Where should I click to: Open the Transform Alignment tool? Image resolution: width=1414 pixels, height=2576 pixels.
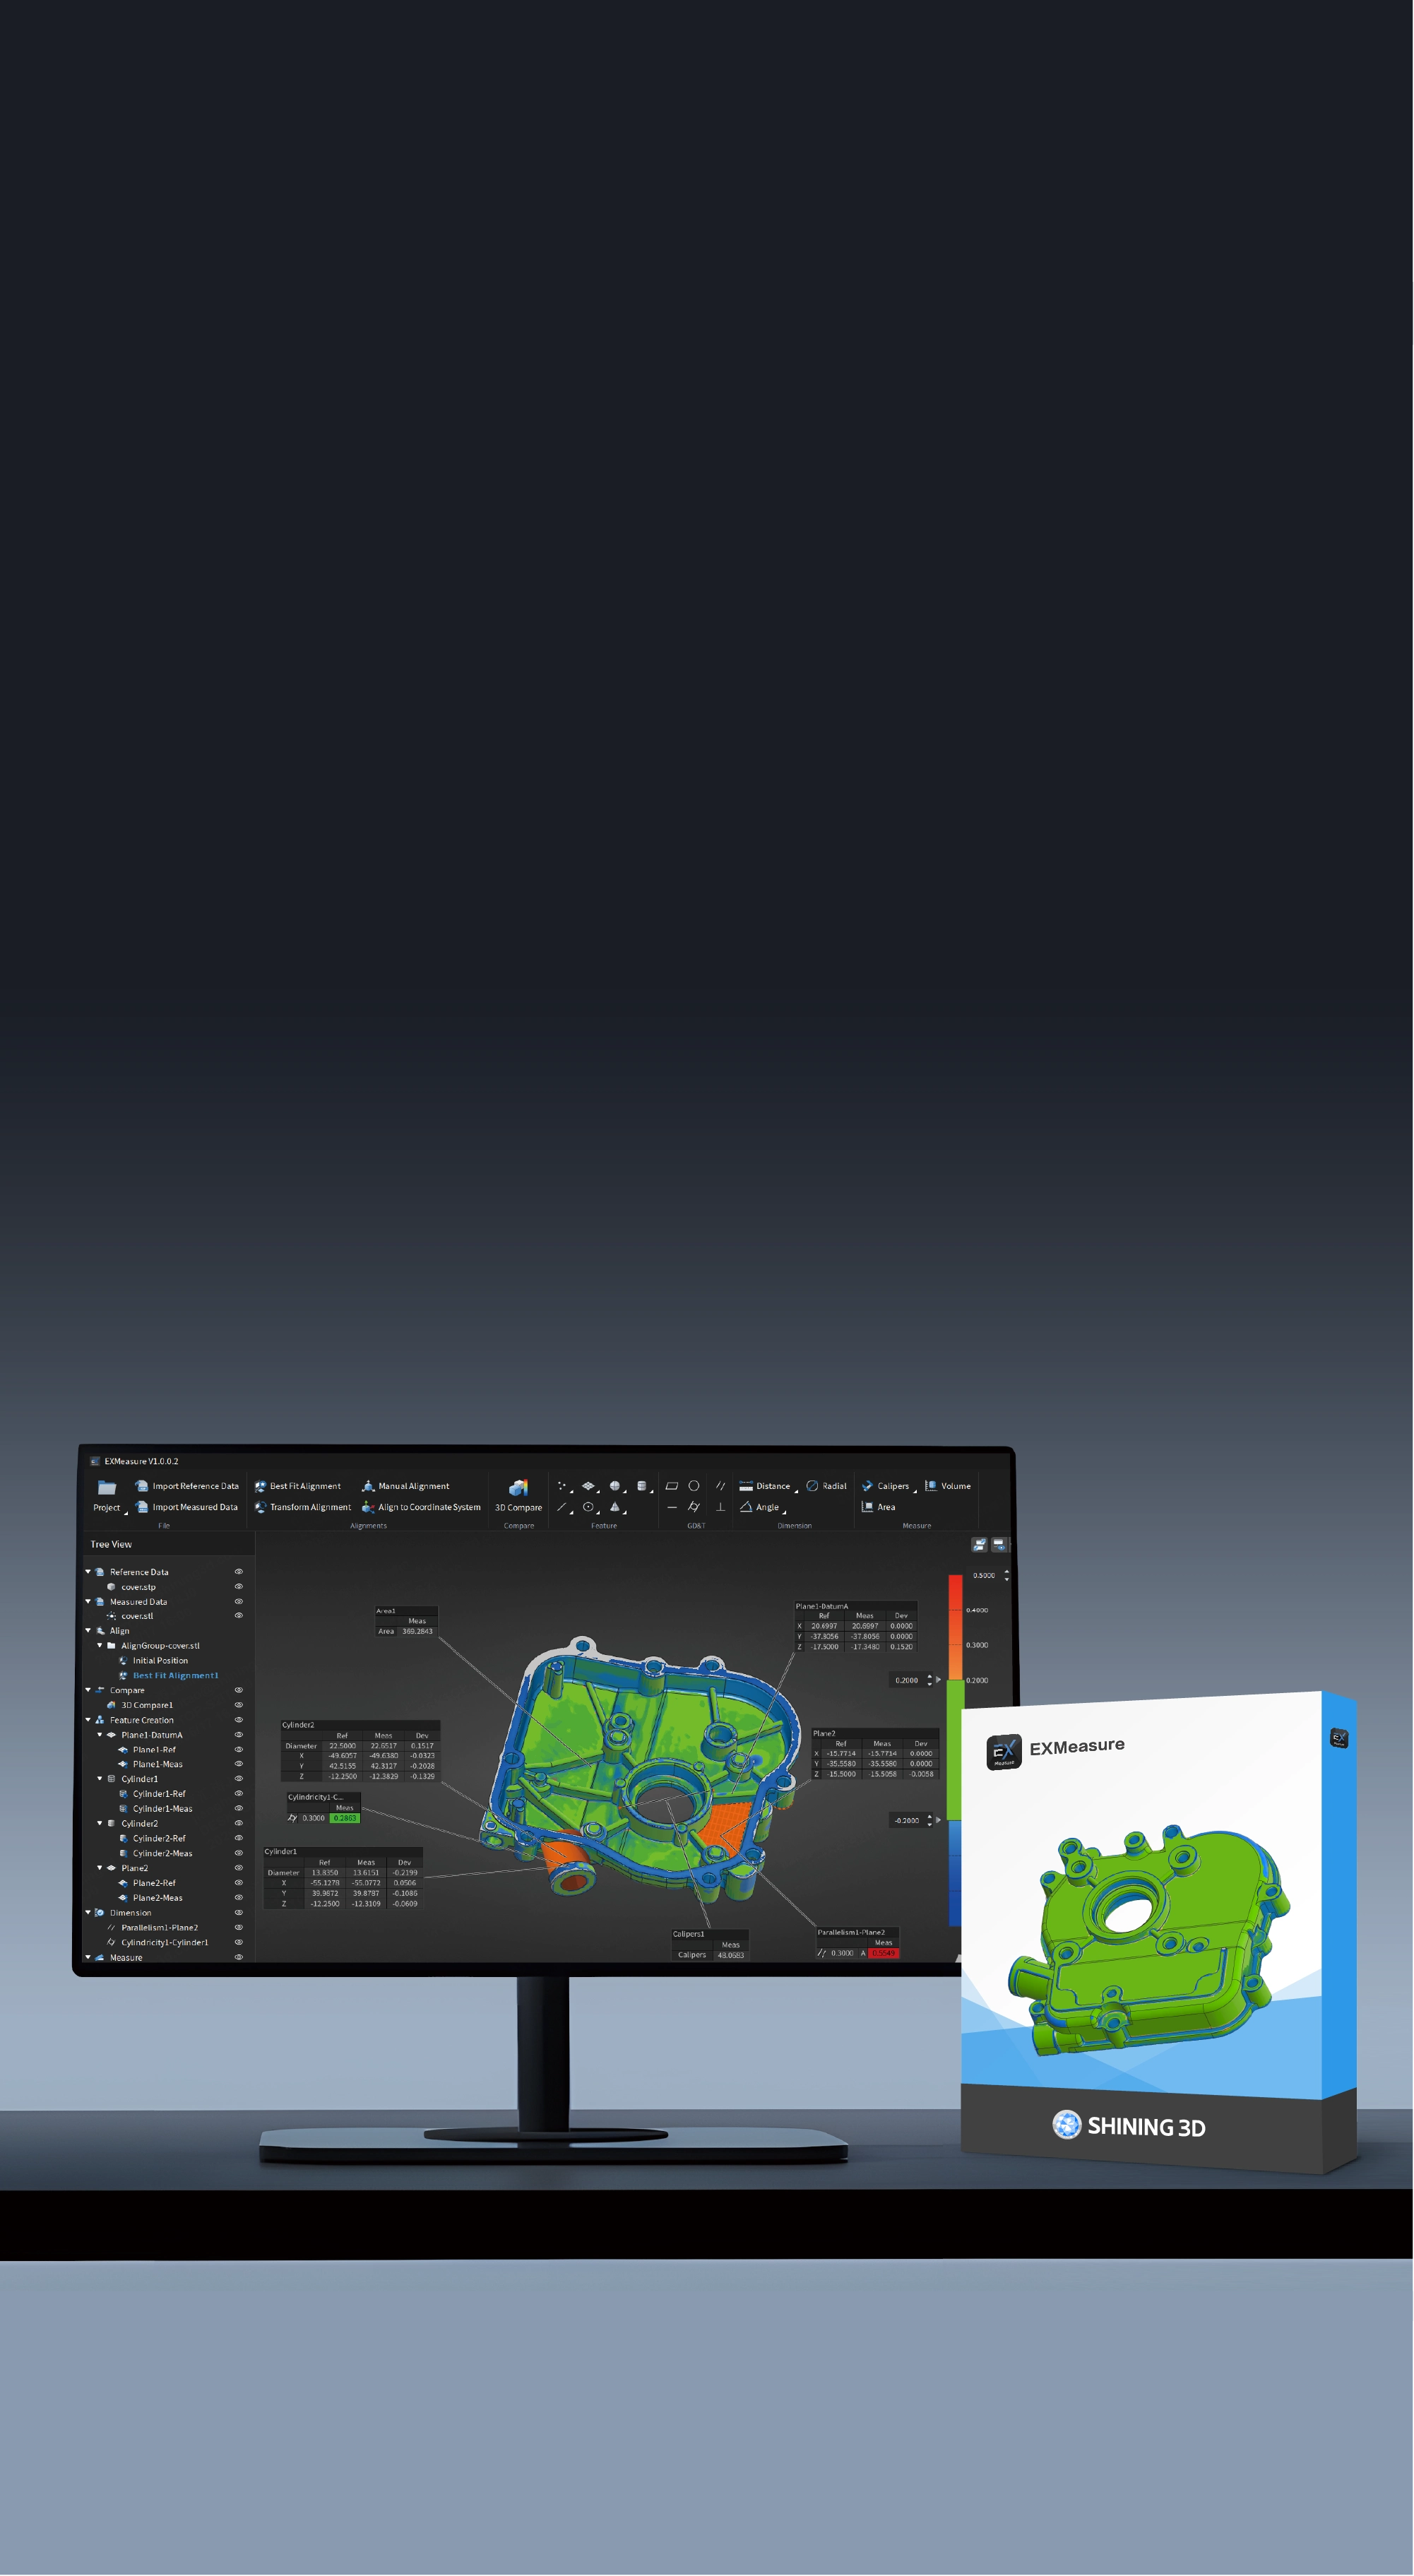pyautogui.click(x=303, y=1507)
